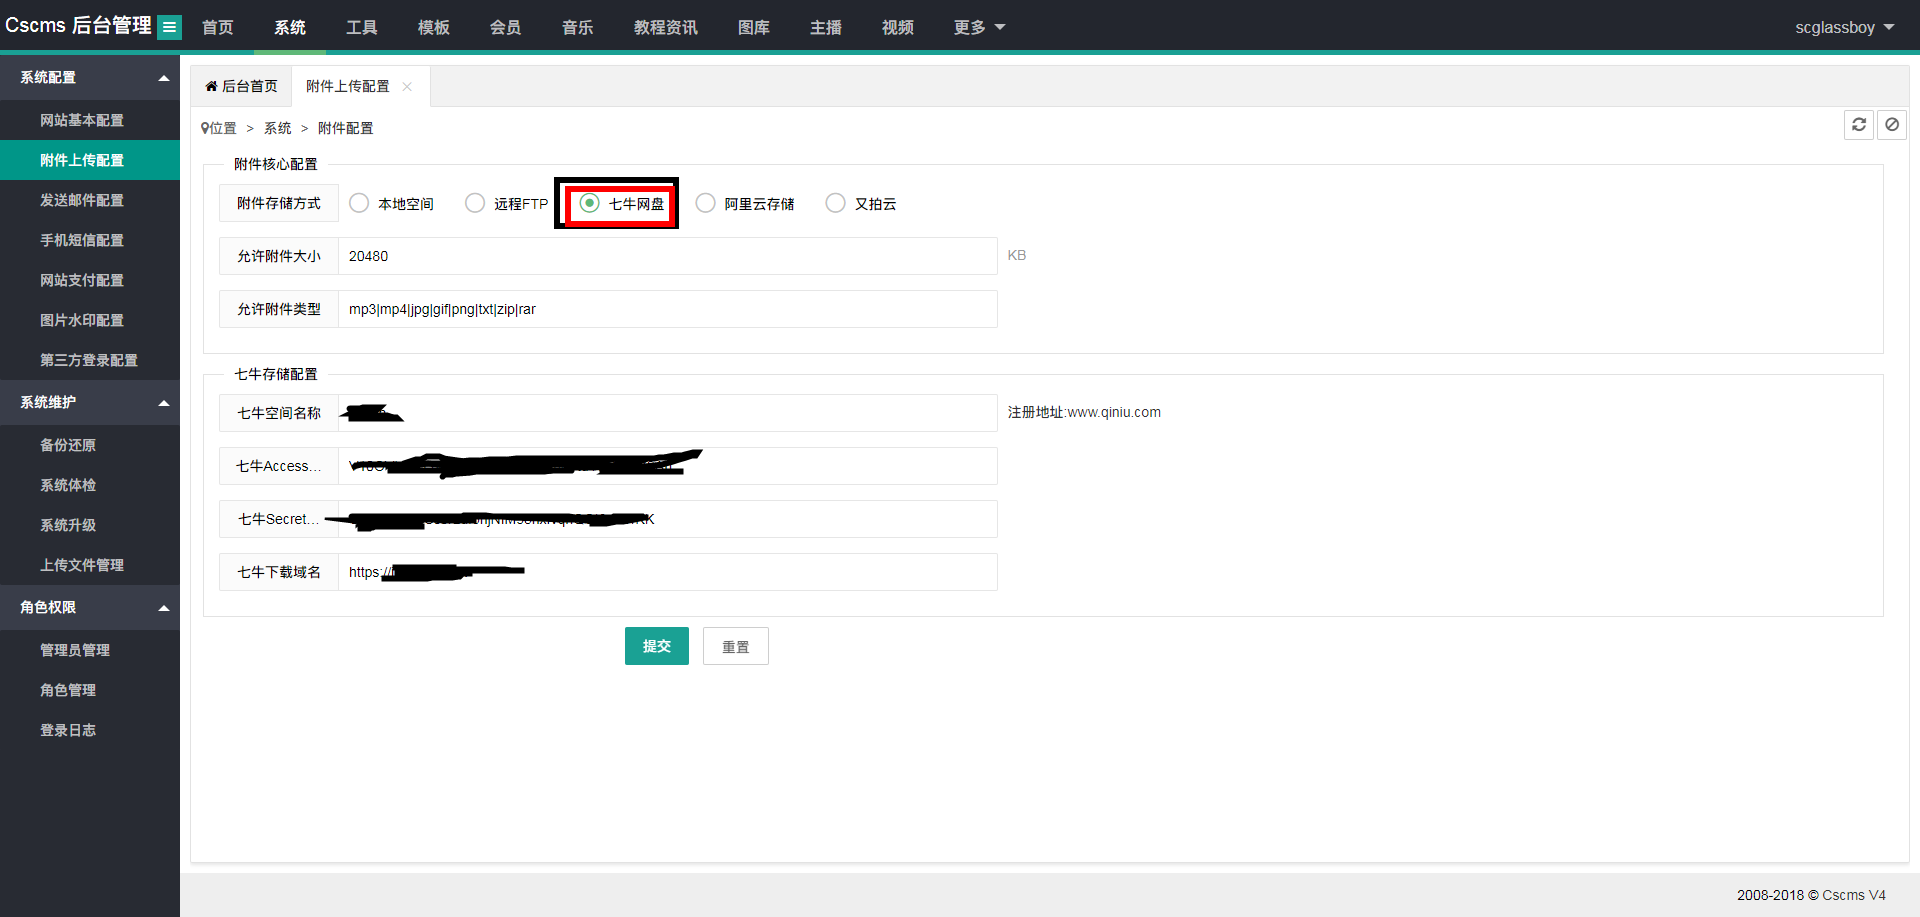Click the 附件配置 breadcrumb text
The image size is (1920, 917).
coord(346,128)
